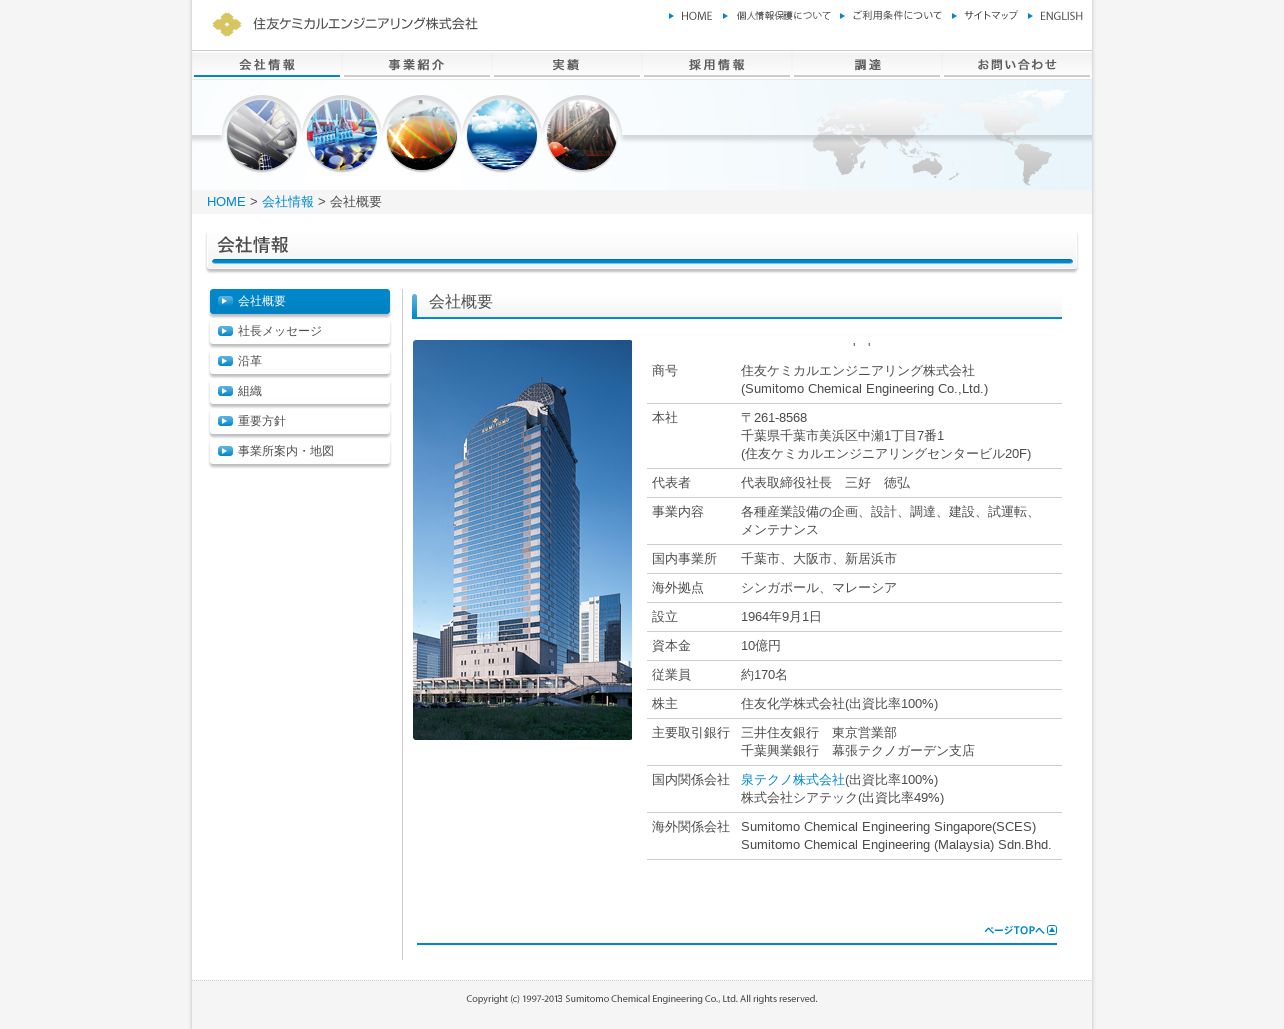Select 事業紹介 navigation tab
This screenshot has height=1029, width=1284.
[417, 65]
